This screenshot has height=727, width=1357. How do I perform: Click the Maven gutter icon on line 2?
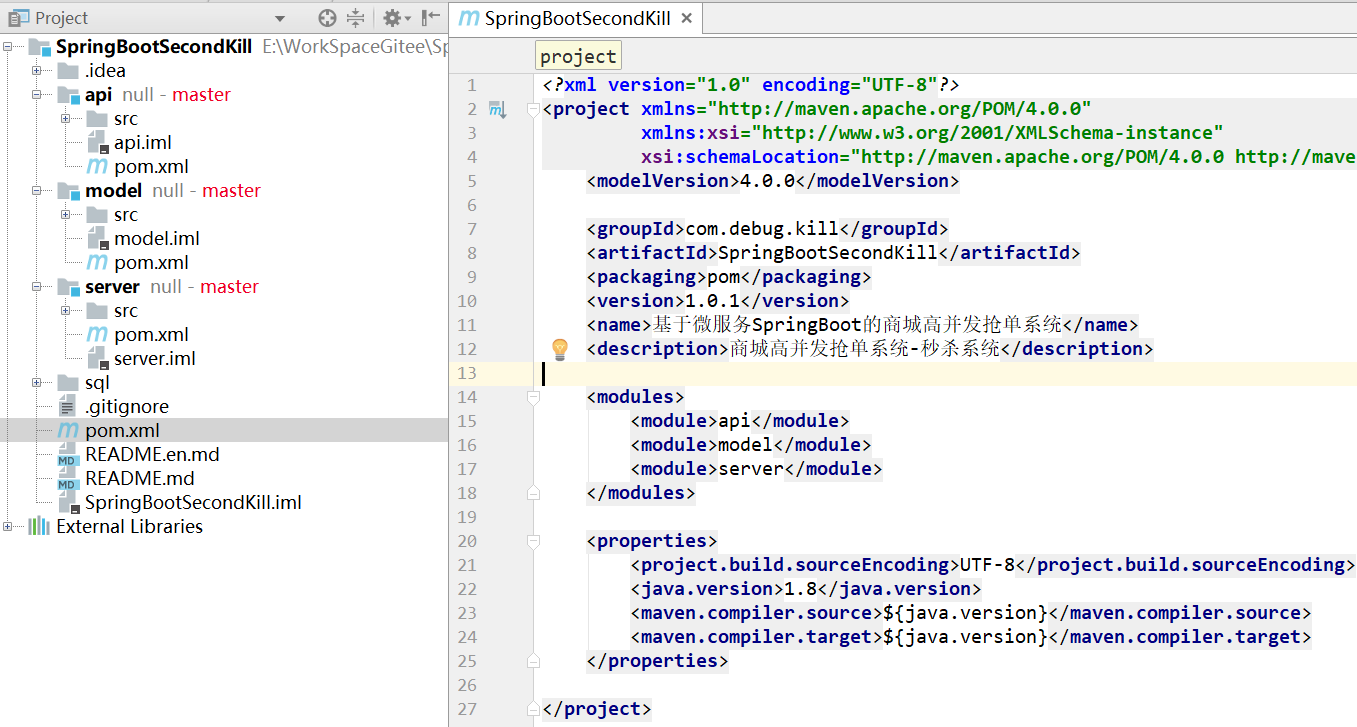[497, 109]
